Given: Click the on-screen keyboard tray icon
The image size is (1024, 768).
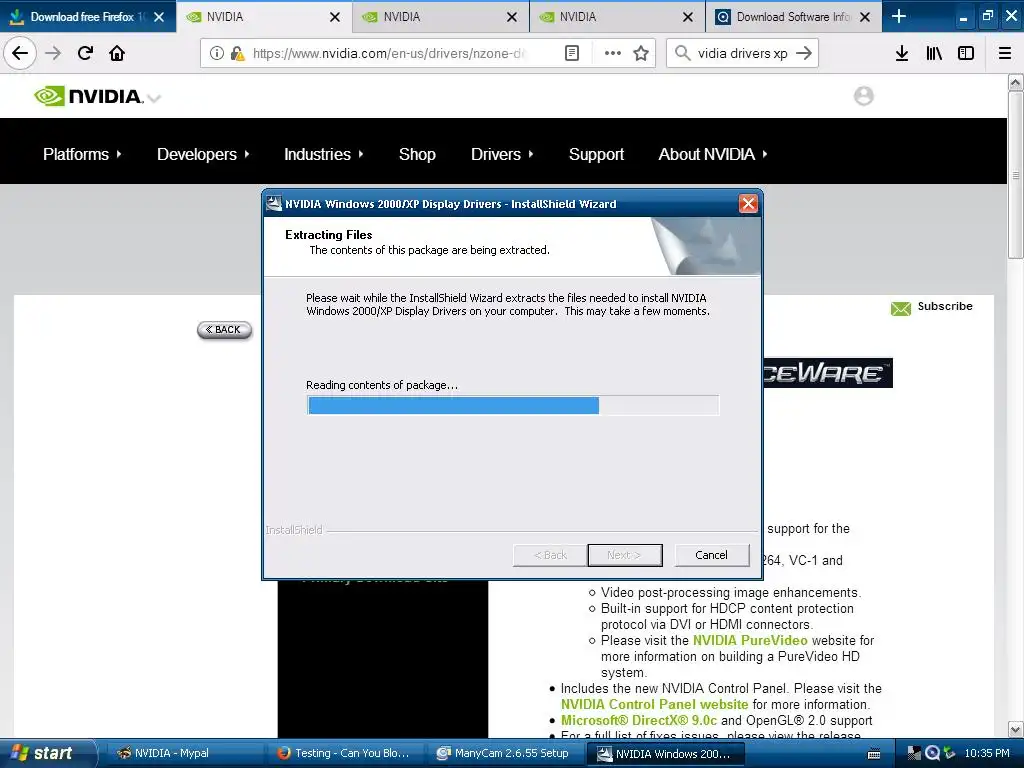Looking at the screenshot, I should click(x=874, y=754).
